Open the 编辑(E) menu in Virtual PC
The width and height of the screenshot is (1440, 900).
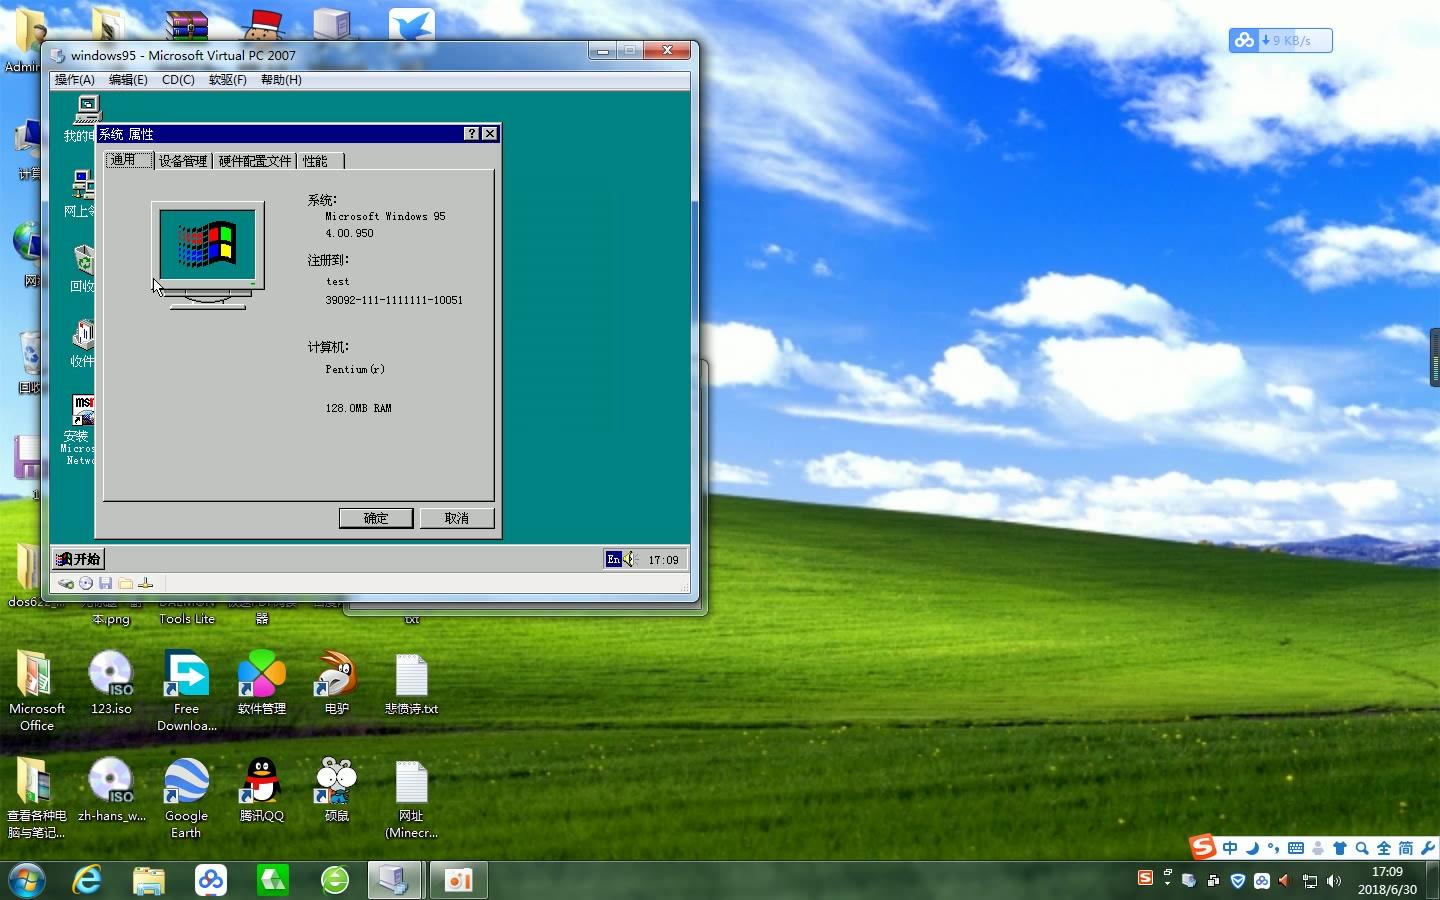click(128, 80)
